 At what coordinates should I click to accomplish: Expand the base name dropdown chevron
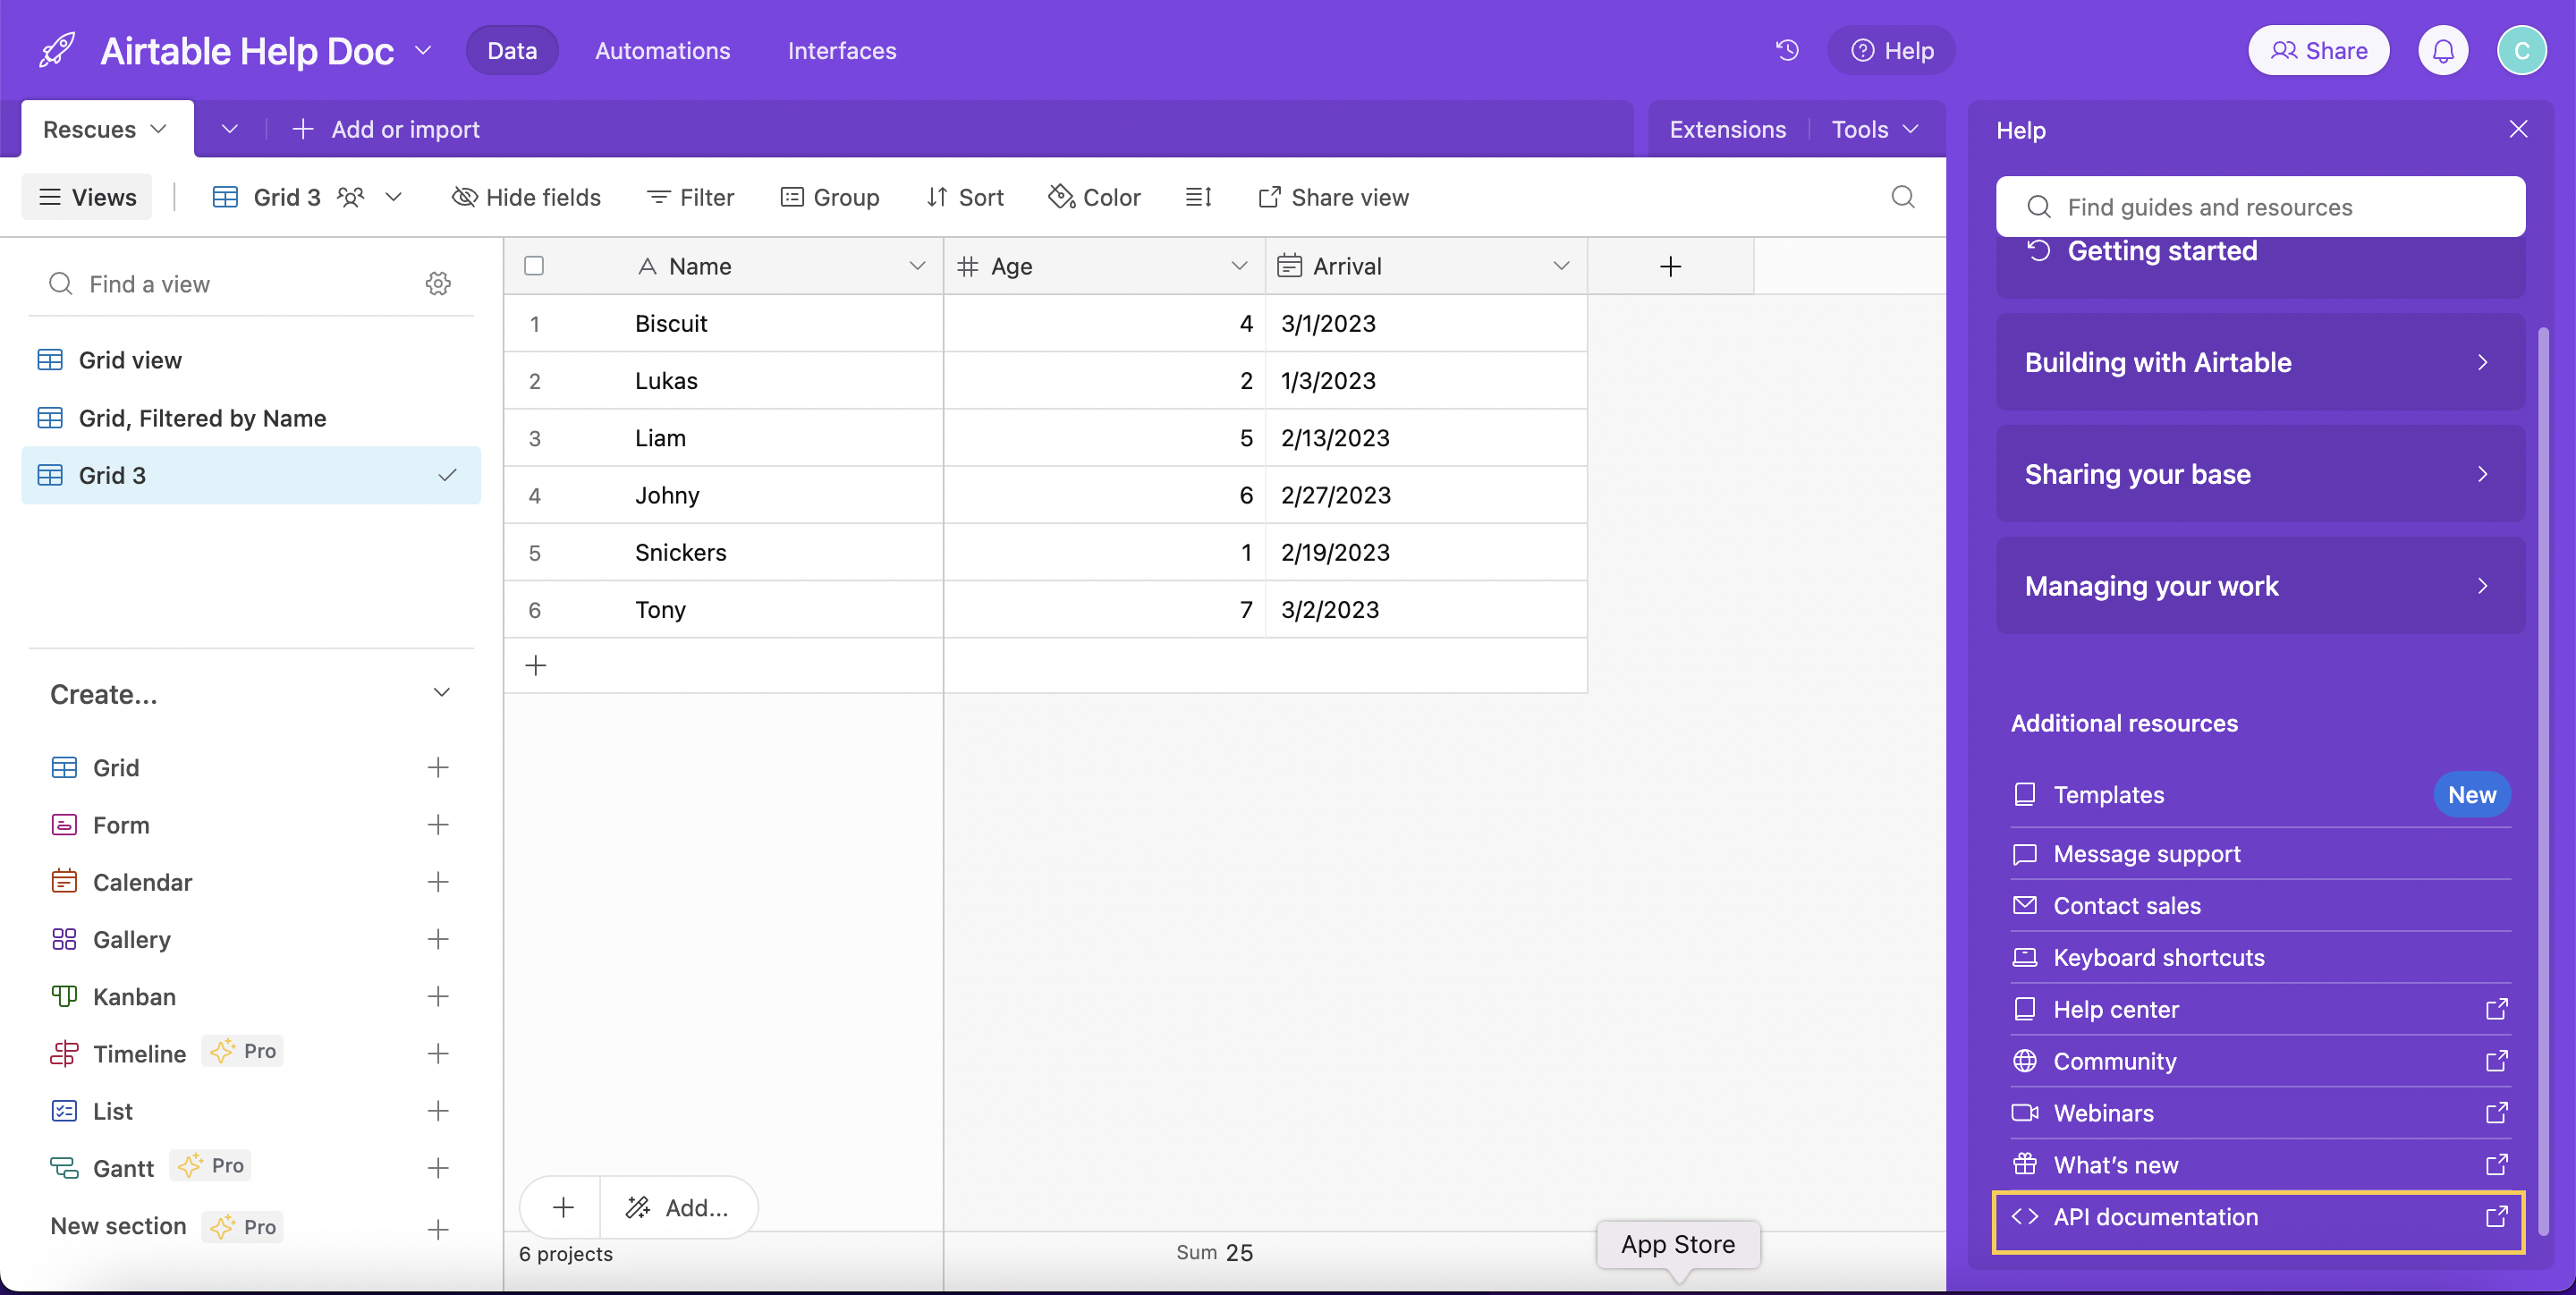click(423, 50)
